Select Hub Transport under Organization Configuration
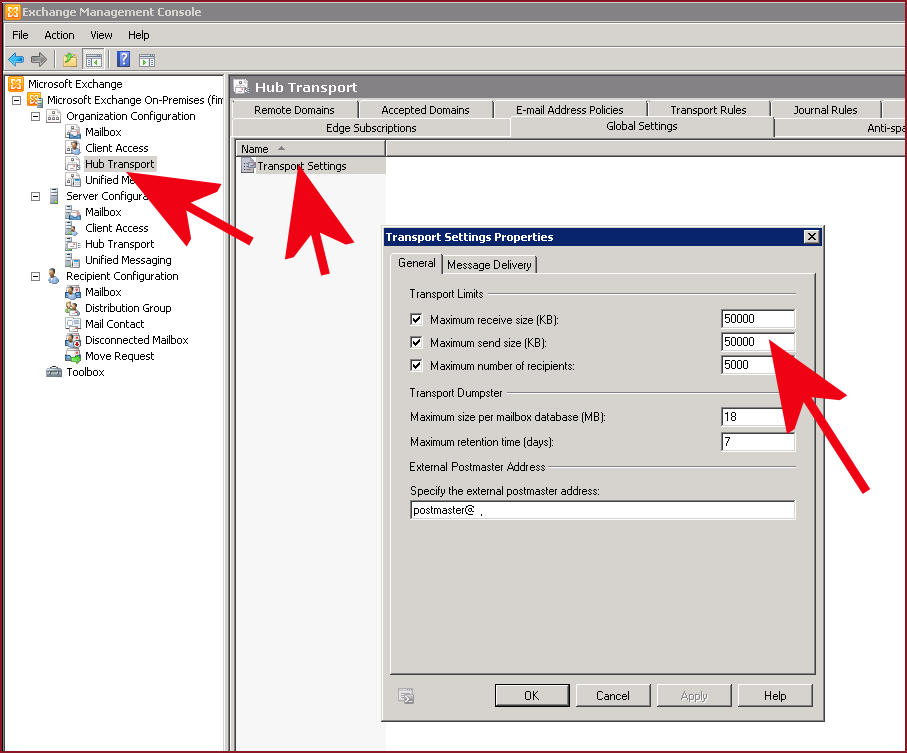Image resolution: width=907 pixels, height=753 pixels. pos(120,164)
